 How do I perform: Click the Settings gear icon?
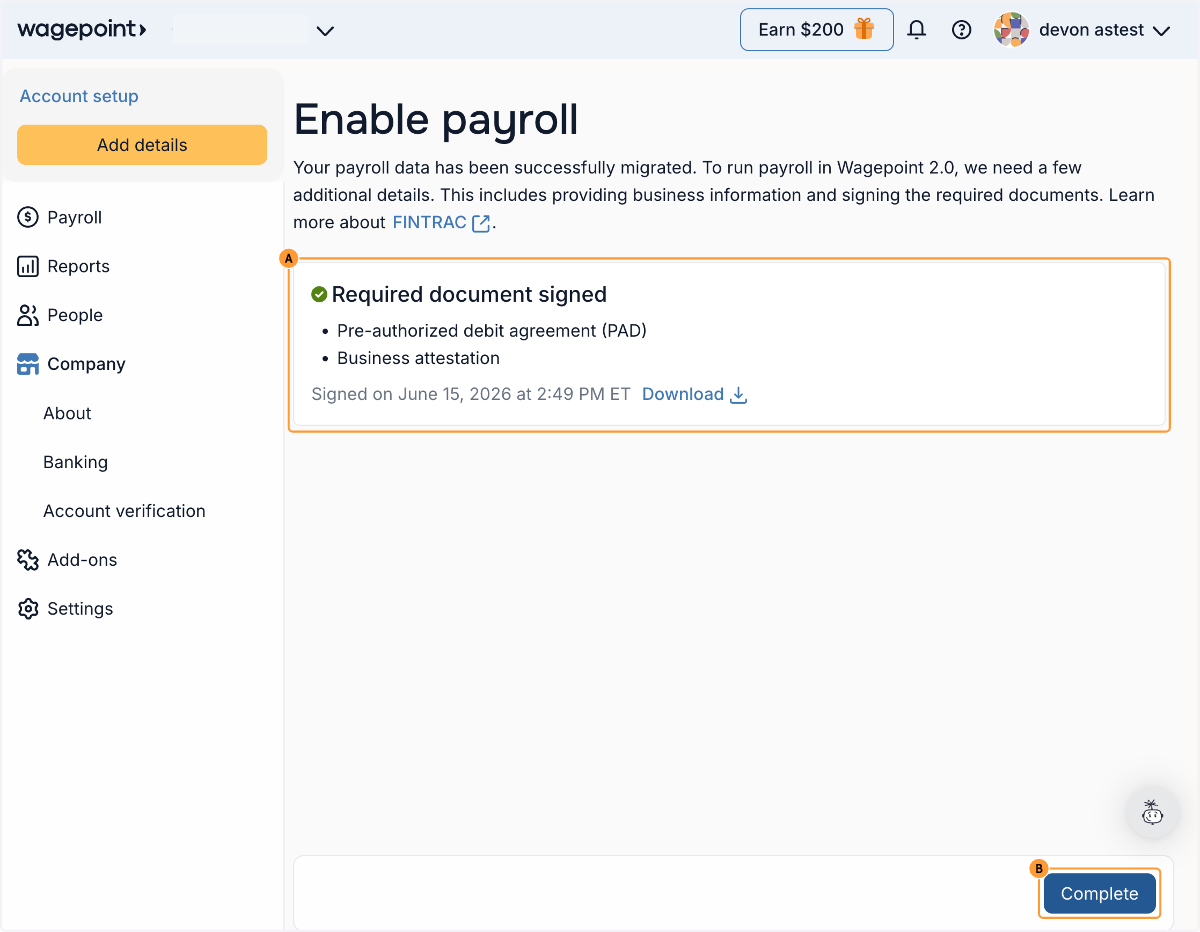coord(28,609)
